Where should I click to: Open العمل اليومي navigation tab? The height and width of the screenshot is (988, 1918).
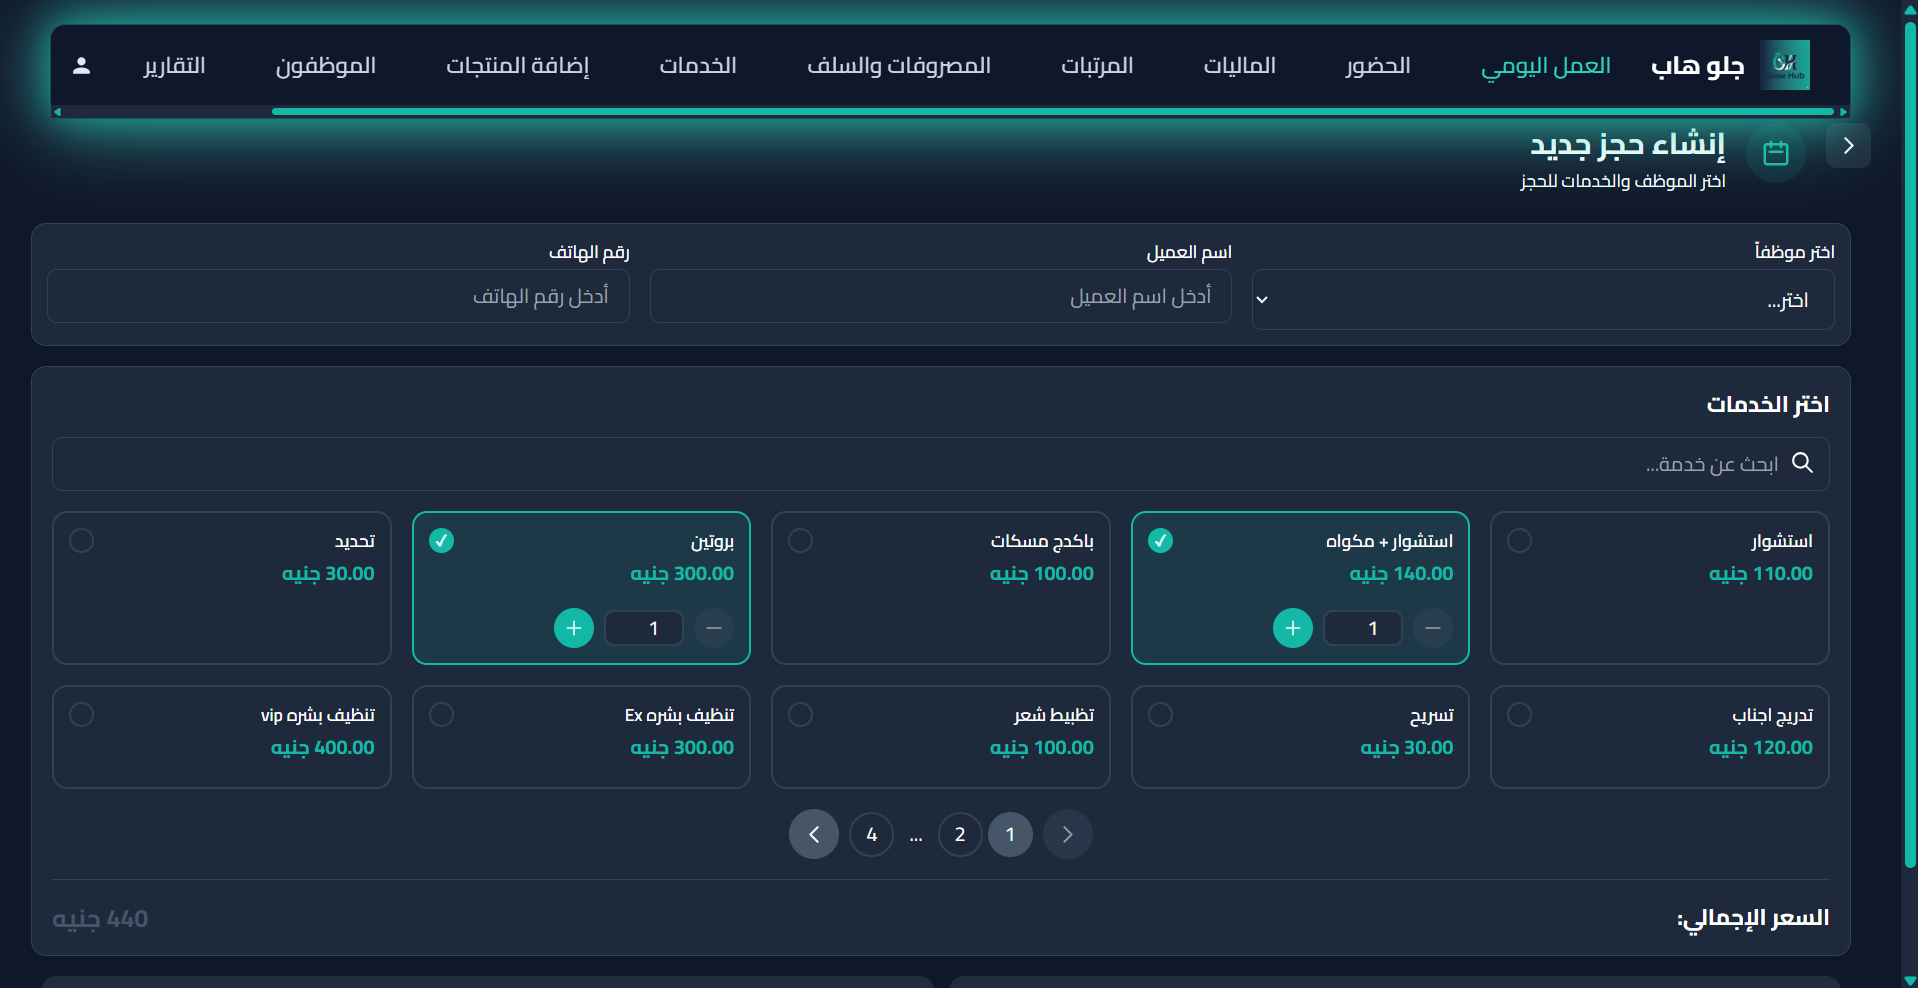coord(1545,66)
